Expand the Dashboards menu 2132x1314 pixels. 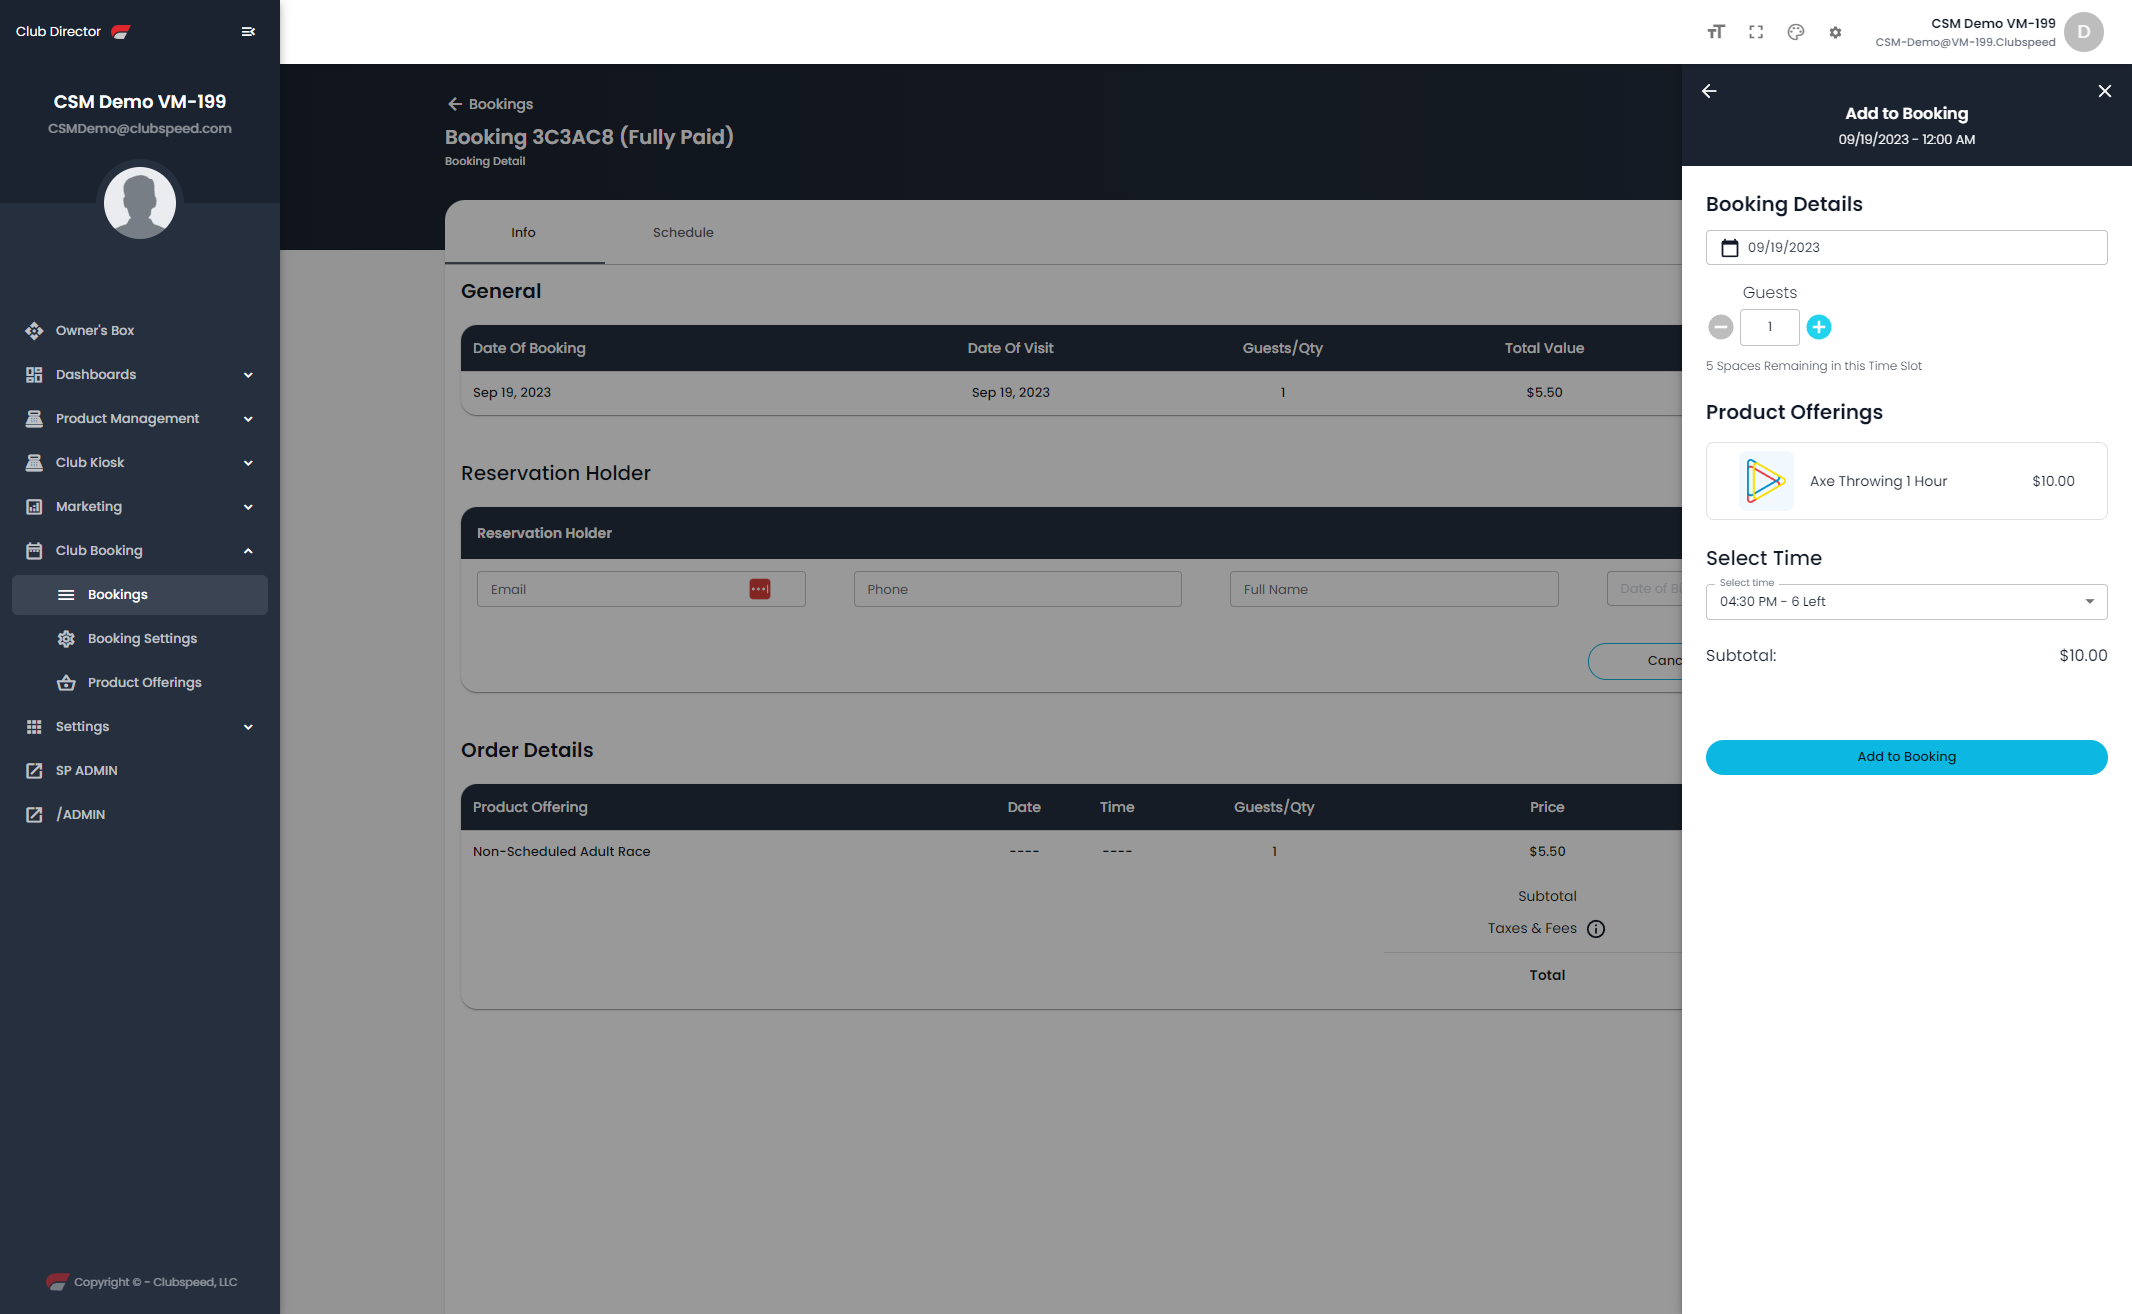140,374
